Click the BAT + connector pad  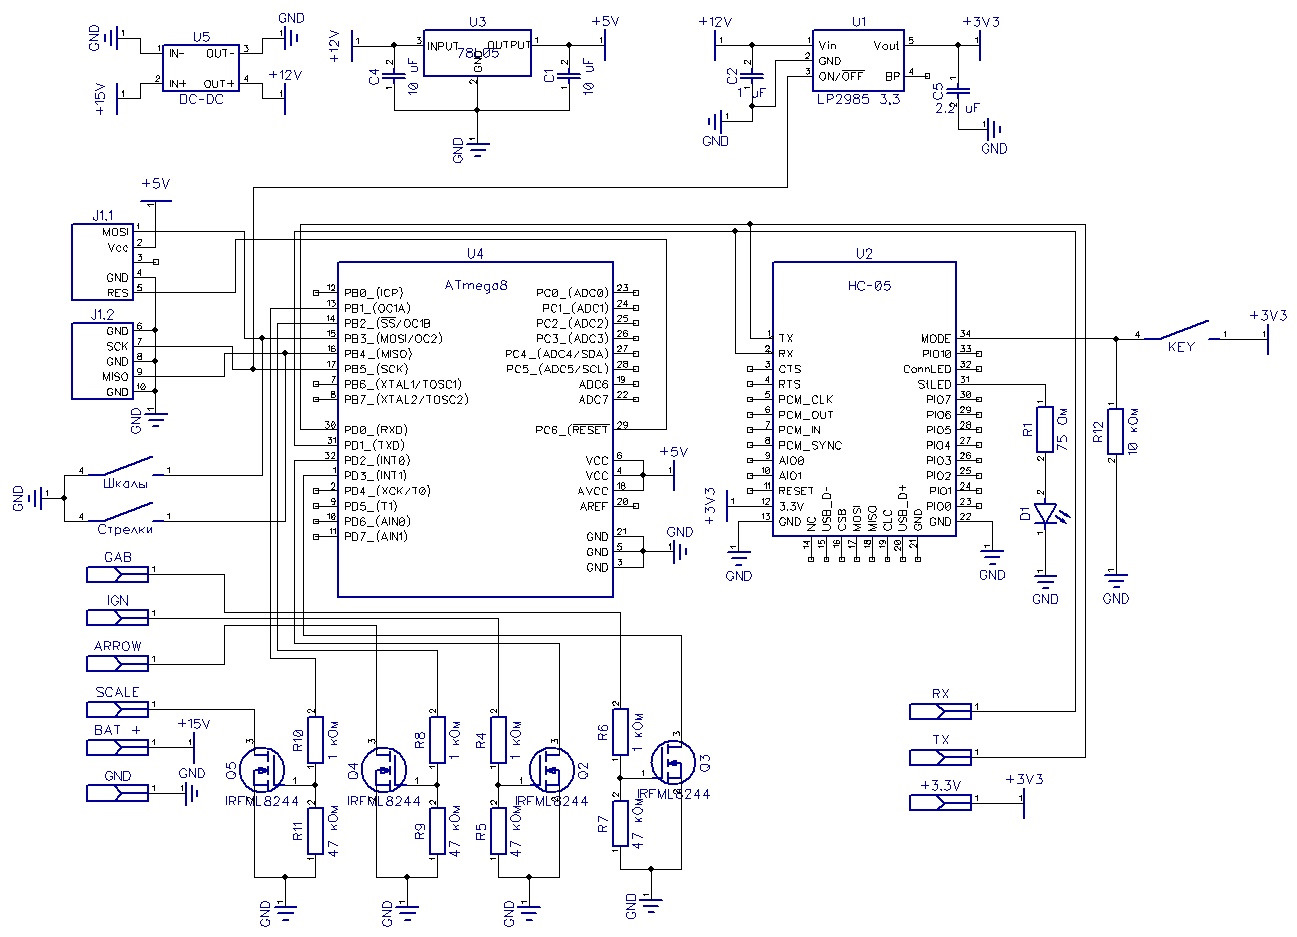(117, 747)
